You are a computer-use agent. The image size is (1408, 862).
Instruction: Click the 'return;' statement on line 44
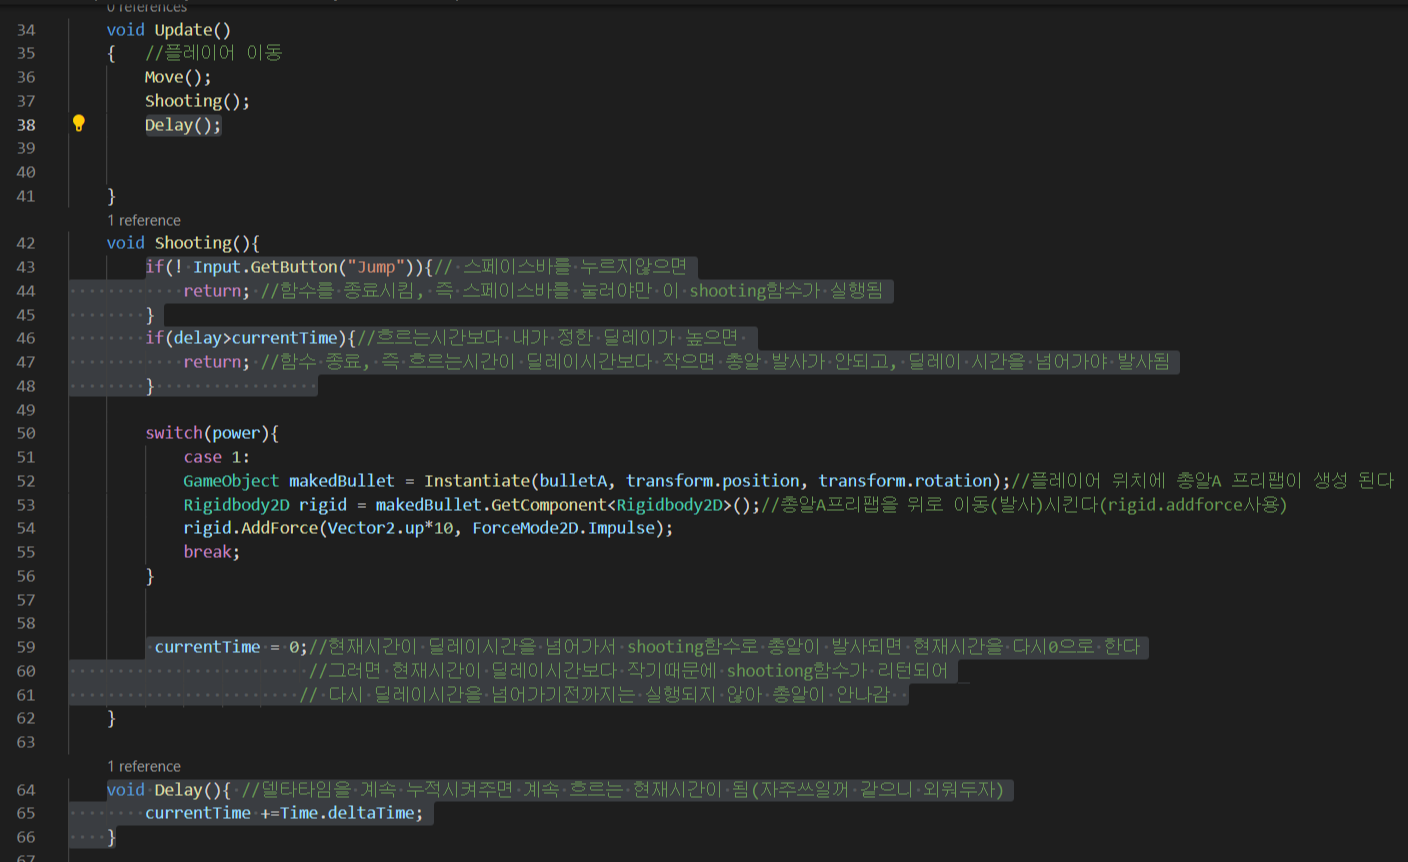(x=217, y=291)
